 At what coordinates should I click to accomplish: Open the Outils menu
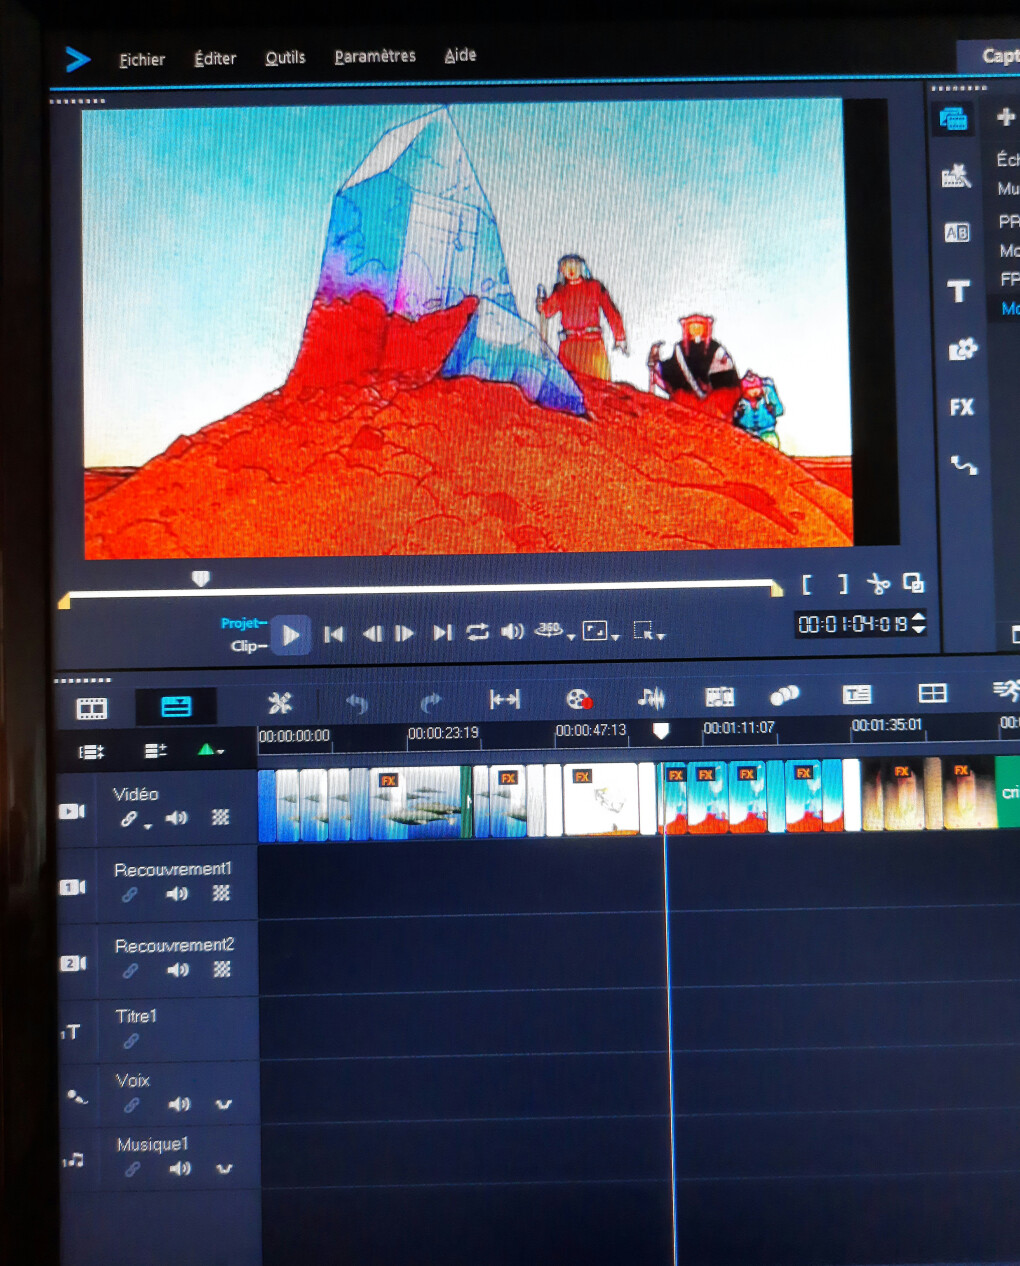coord(285,58)
